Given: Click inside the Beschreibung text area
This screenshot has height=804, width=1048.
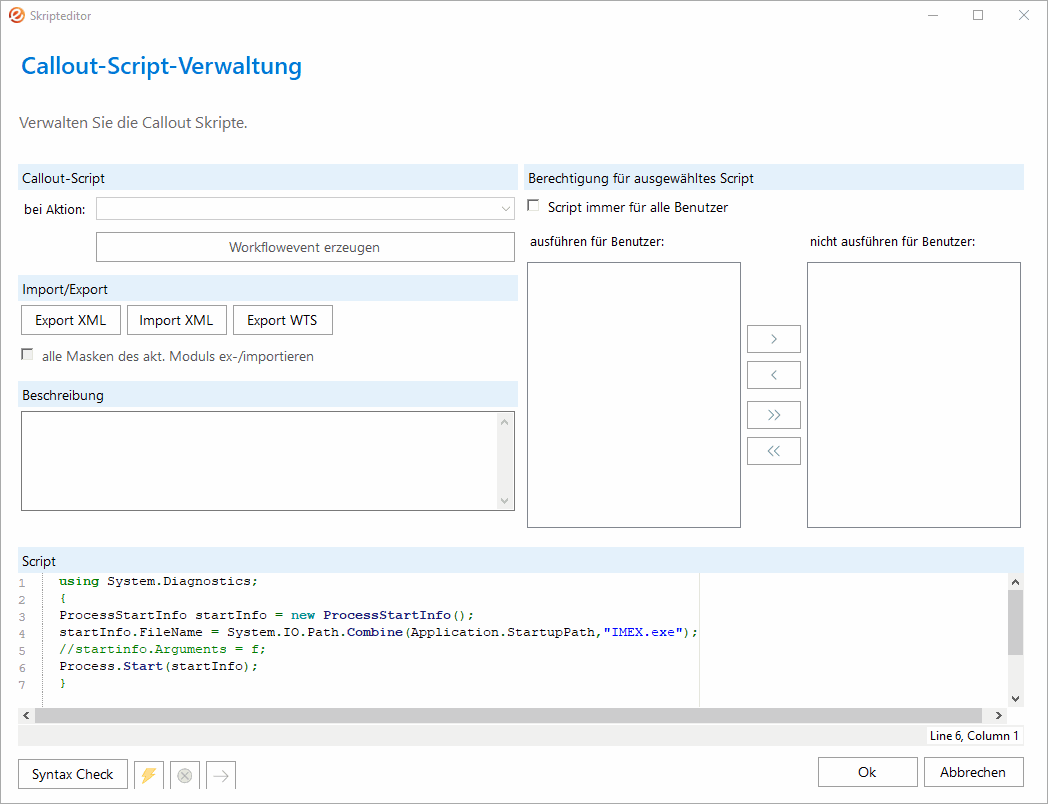Looking at the screenshot, I should click(261, 461).
